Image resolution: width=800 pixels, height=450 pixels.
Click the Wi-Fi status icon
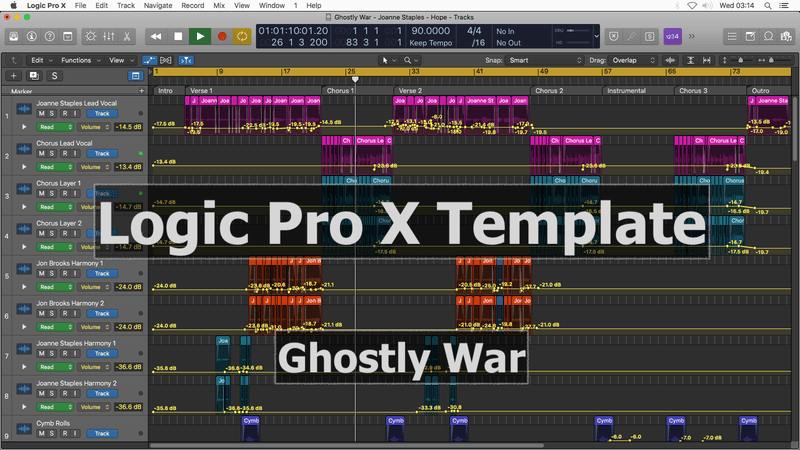[x=692, y=6]
